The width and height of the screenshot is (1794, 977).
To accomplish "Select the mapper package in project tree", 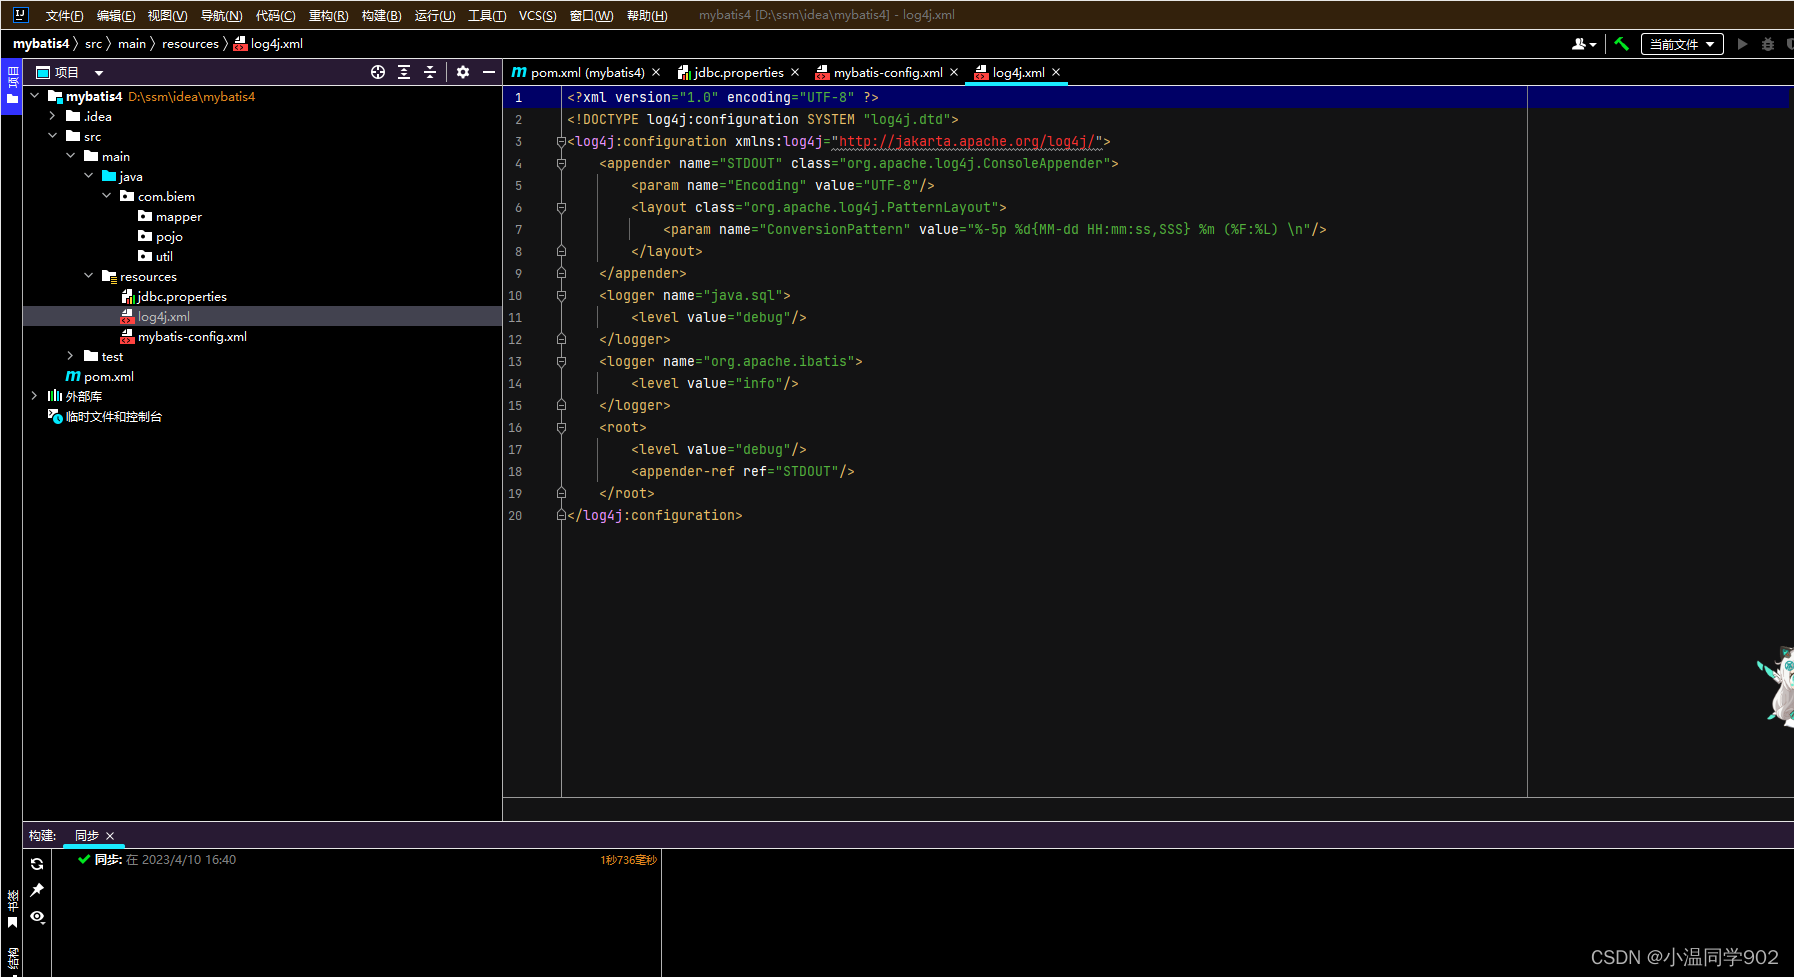I will pyautogui.click(x=177, y=216).
